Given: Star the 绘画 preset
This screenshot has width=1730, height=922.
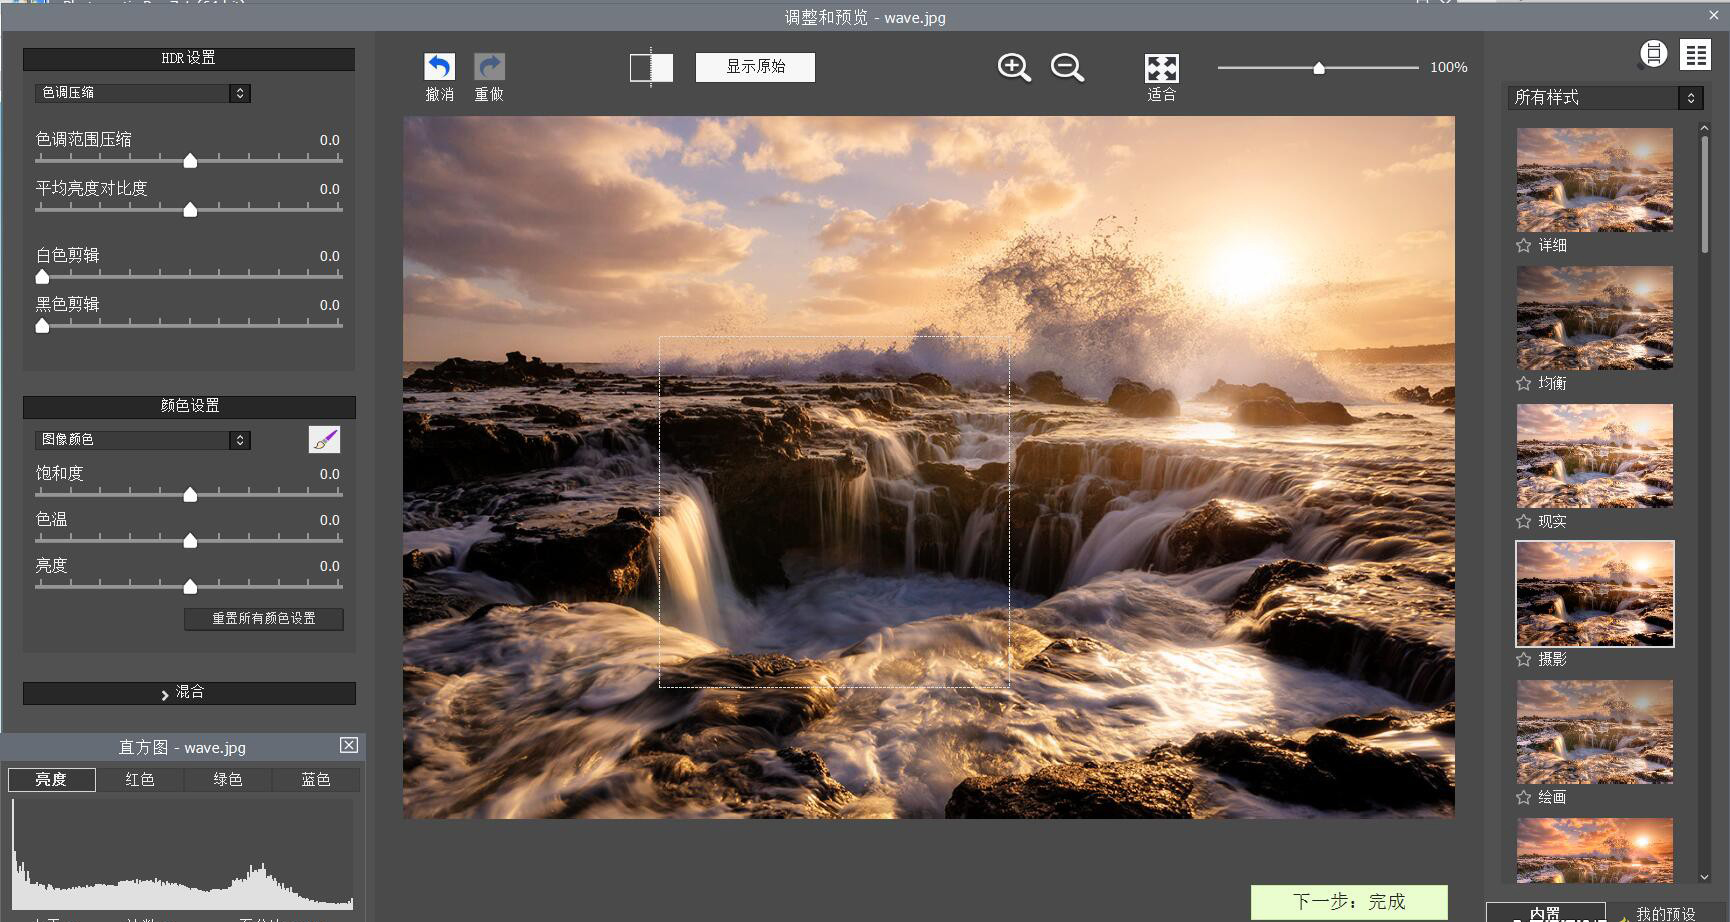Looking at the screenshot, I should click(1524, 798).
